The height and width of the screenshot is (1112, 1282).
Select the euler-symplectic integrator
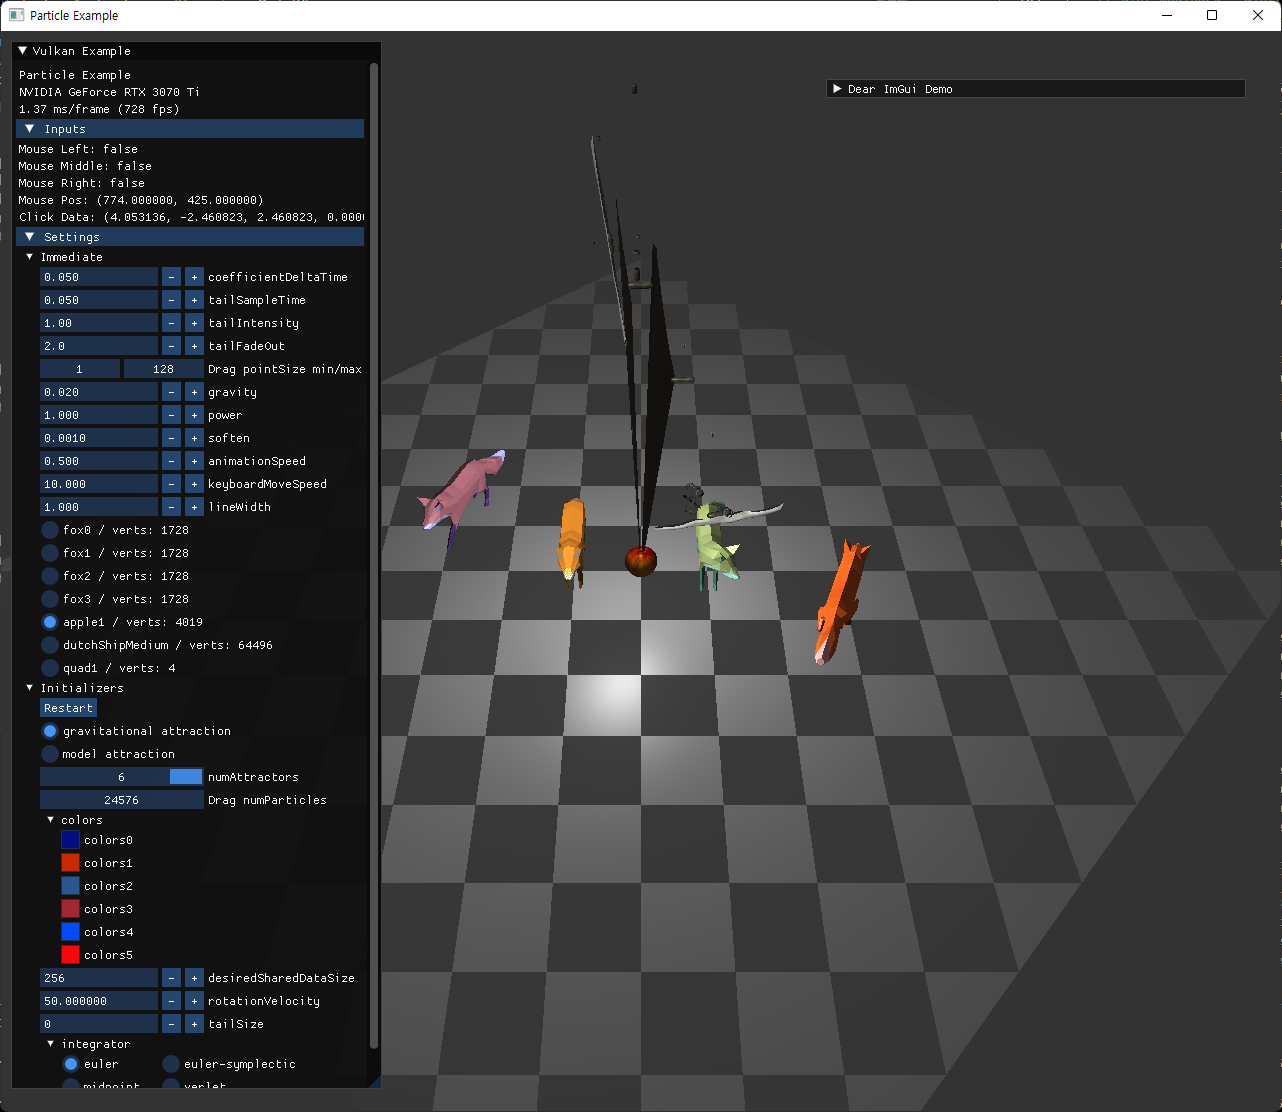[171, 1064]
